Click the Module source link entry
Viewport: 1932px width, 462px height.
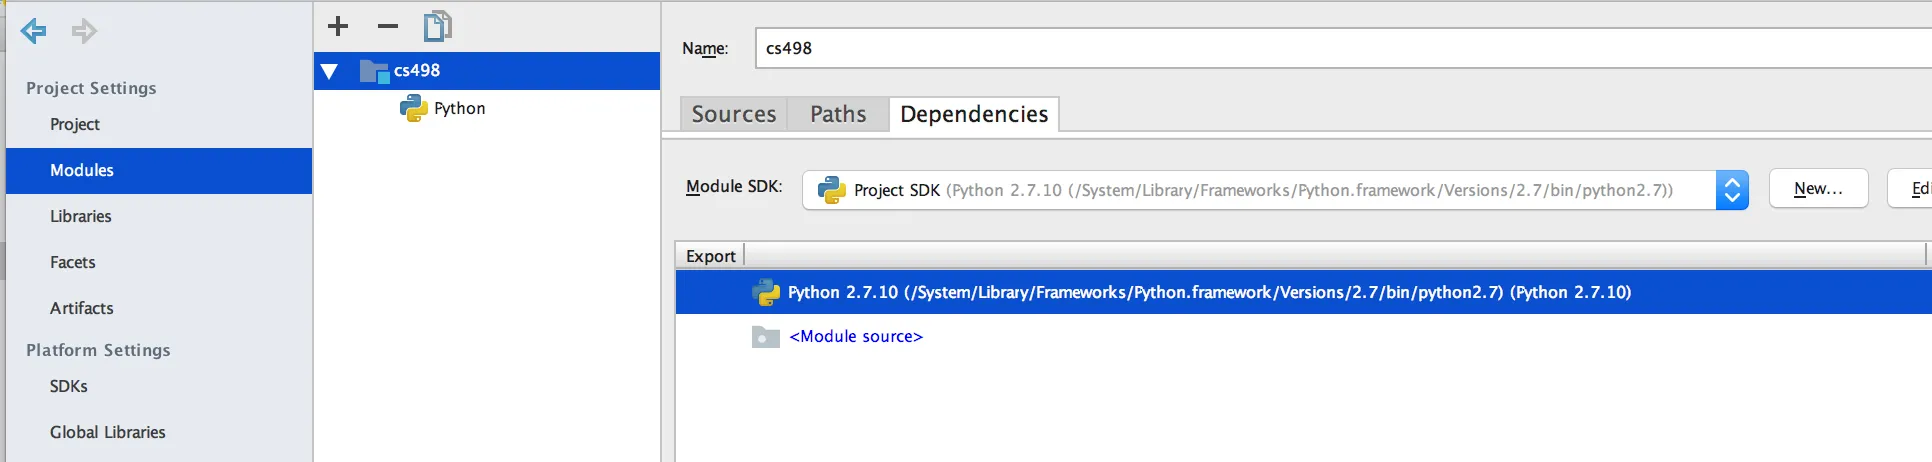coord(855,337)
